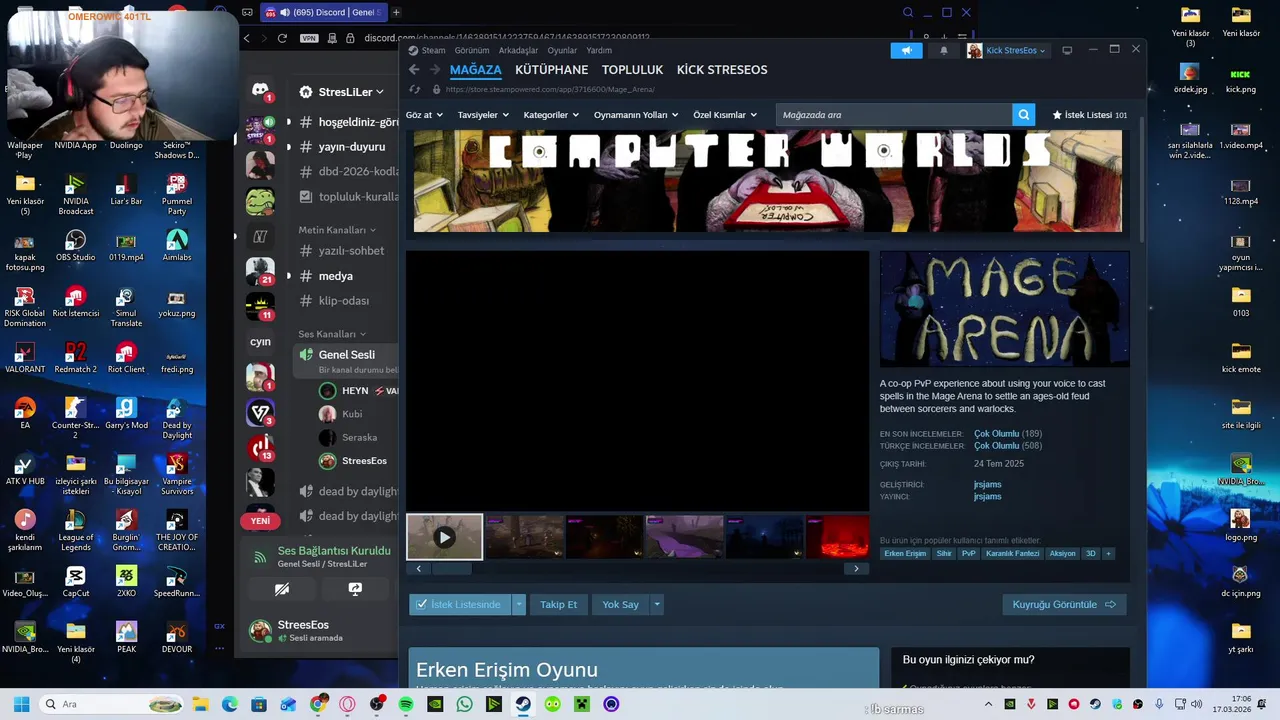1280x720 pixels.
Task: Click the Discord voice connection signal icon
Action: click(x=260, y=557)
